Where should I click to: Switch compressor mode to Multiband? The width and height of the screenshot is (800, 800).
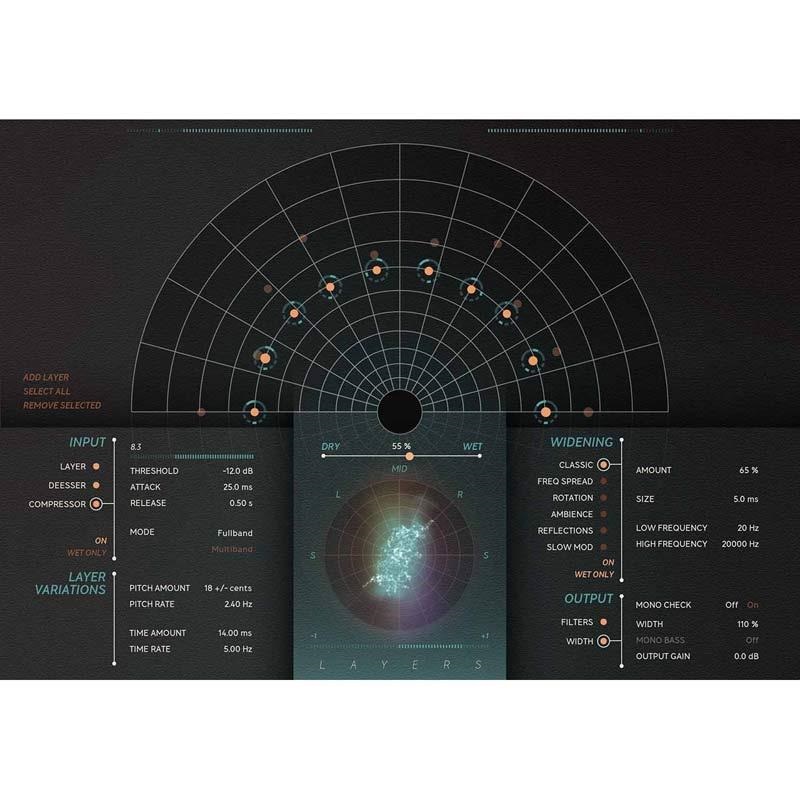coord(230,549)
